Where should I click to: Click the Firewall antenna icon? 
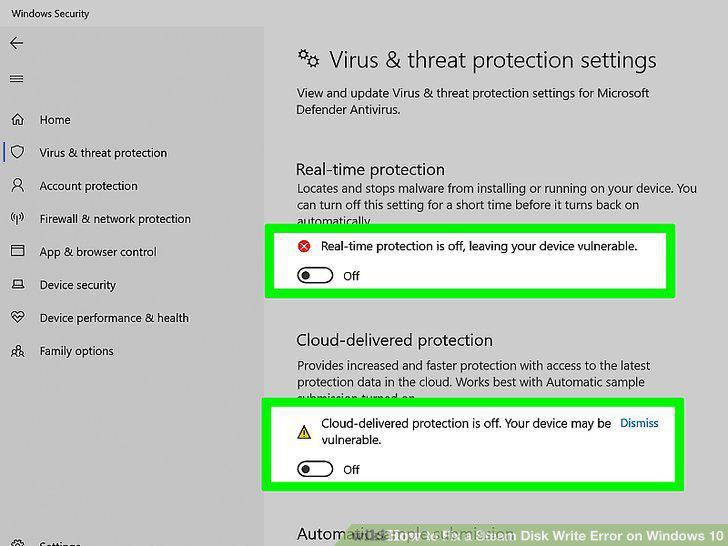click(x=18, y=218)
